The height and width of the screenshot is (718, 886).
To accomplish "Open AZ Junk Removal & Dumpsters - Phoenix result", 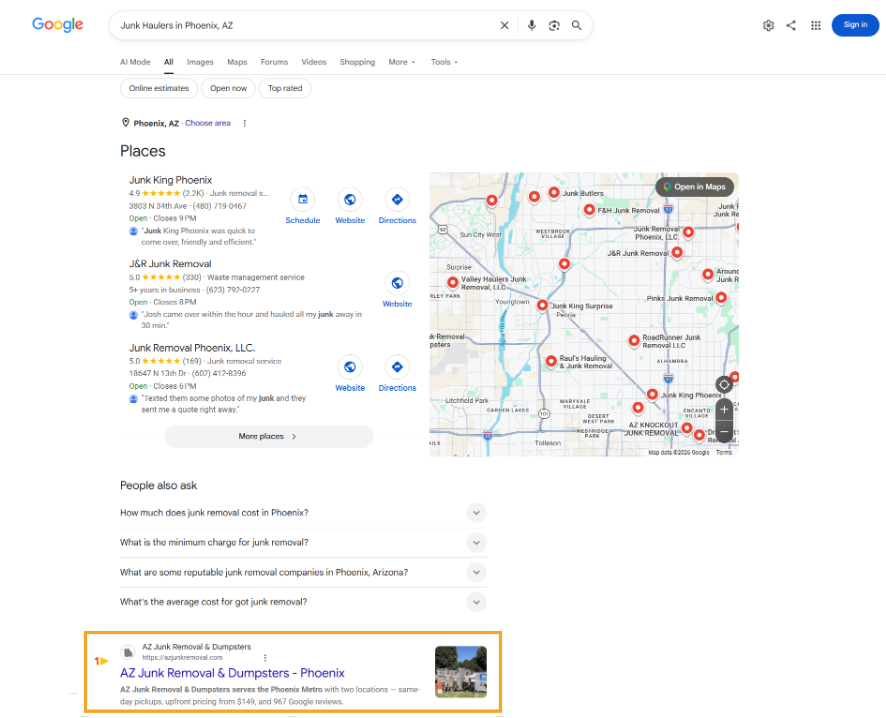I will (232, 673).
